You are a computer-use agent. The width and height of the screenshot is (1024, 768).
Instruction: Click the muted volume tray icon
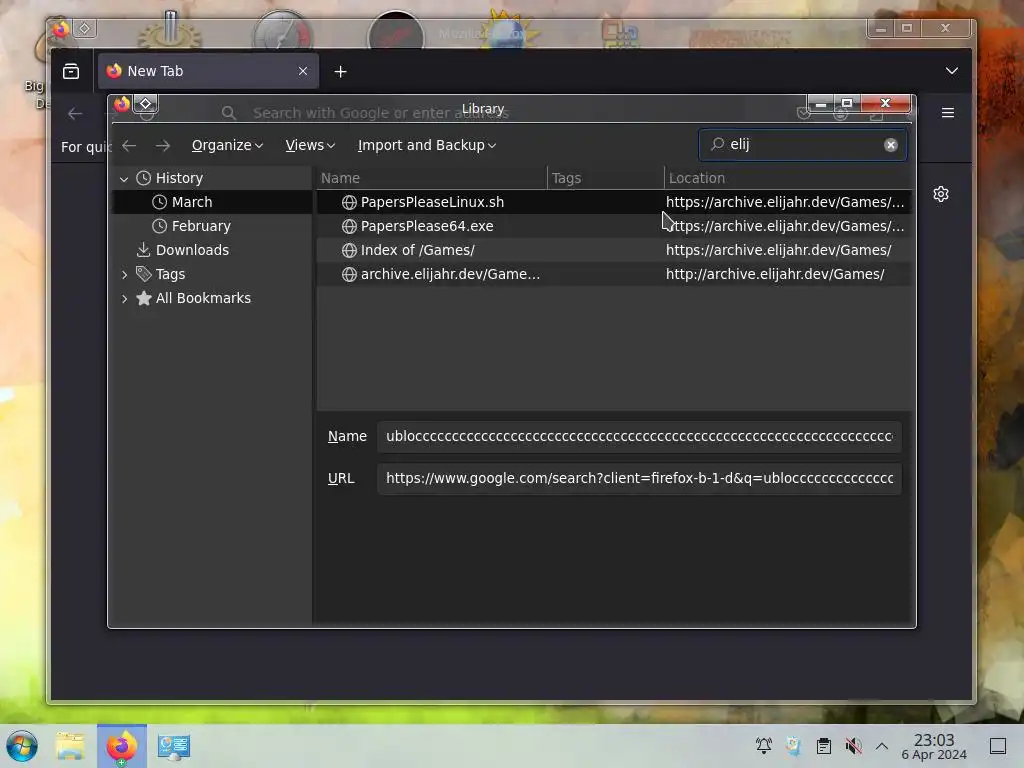pyautogui.click(x=853, y=746)
